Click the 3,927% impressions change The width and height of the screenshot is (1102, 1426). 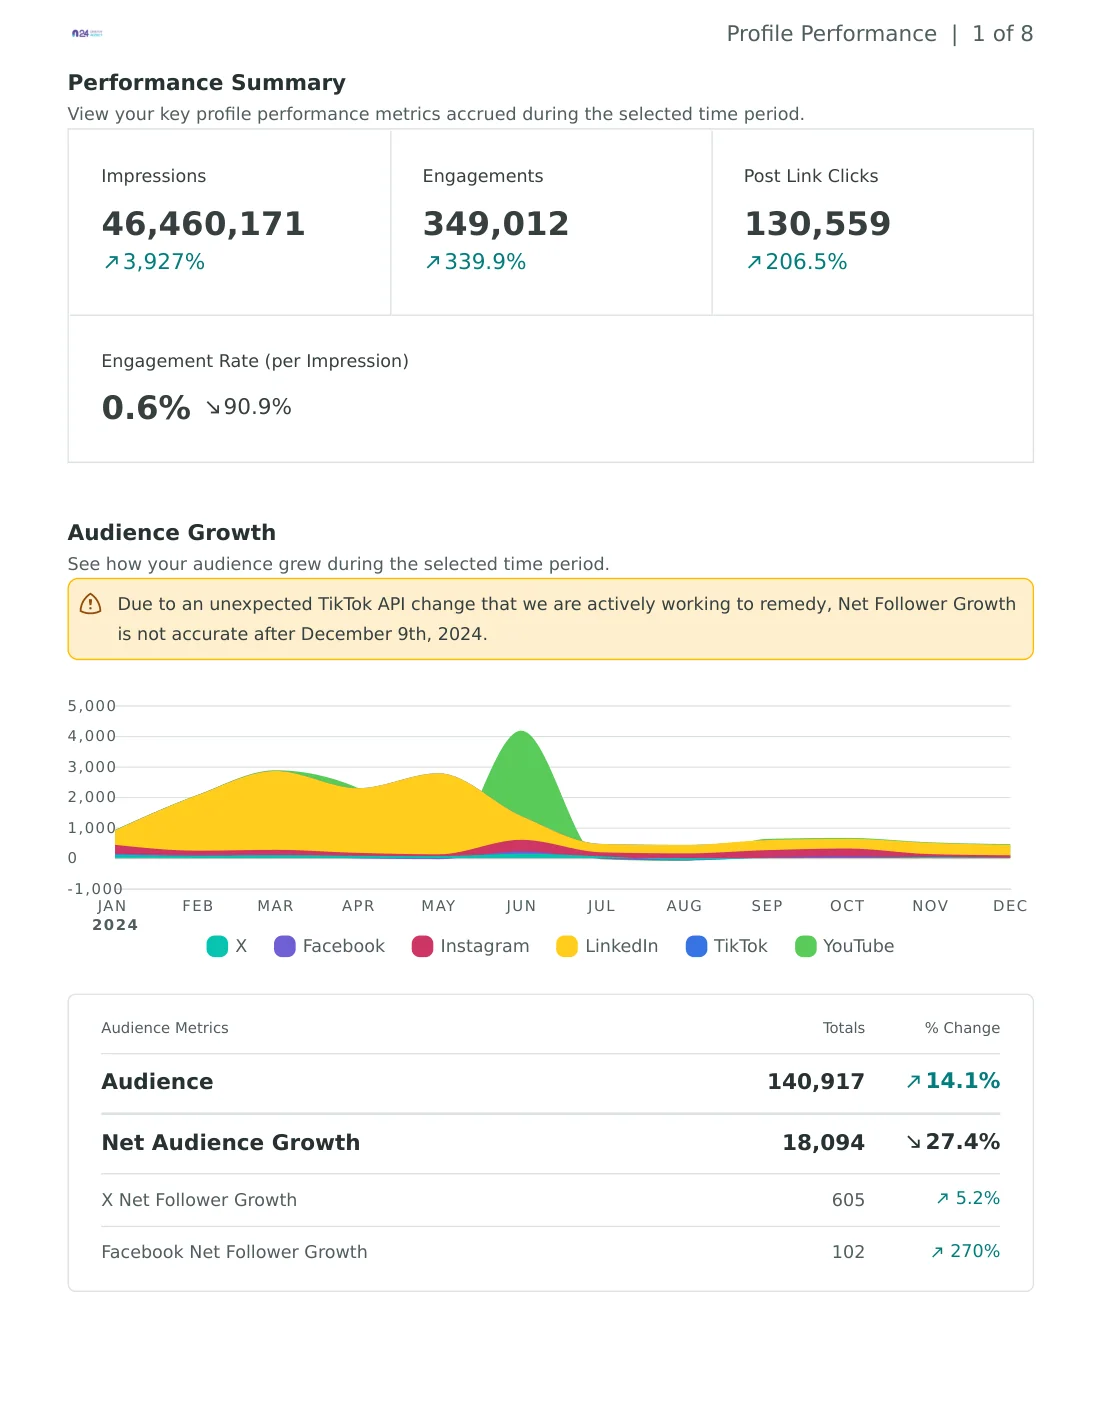[164, 262]
